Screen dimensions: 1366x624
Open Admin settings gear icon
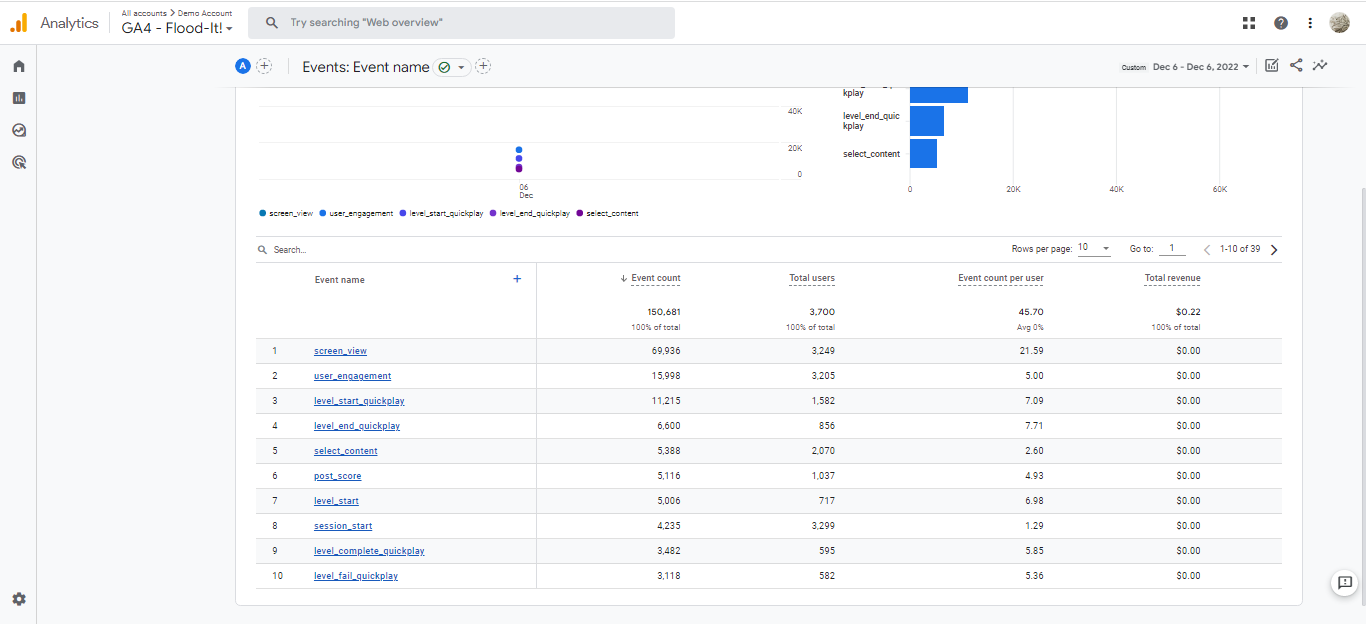[x=18, y=599]
